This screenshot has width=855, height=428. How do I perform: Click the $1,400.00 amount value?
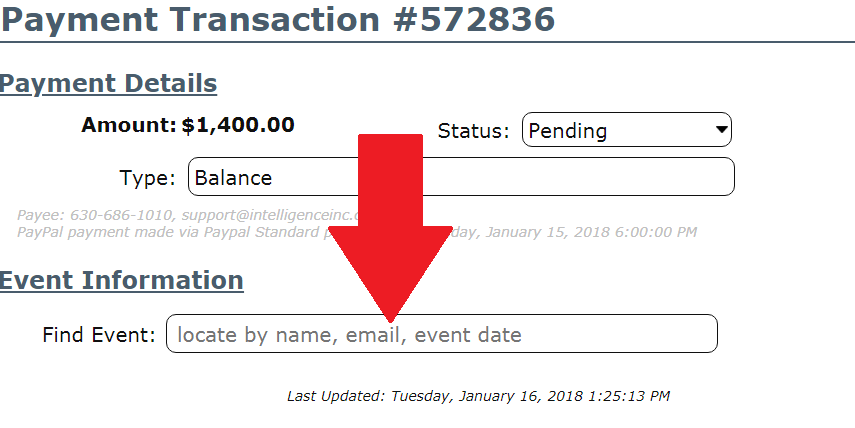(x=238, y=125)
